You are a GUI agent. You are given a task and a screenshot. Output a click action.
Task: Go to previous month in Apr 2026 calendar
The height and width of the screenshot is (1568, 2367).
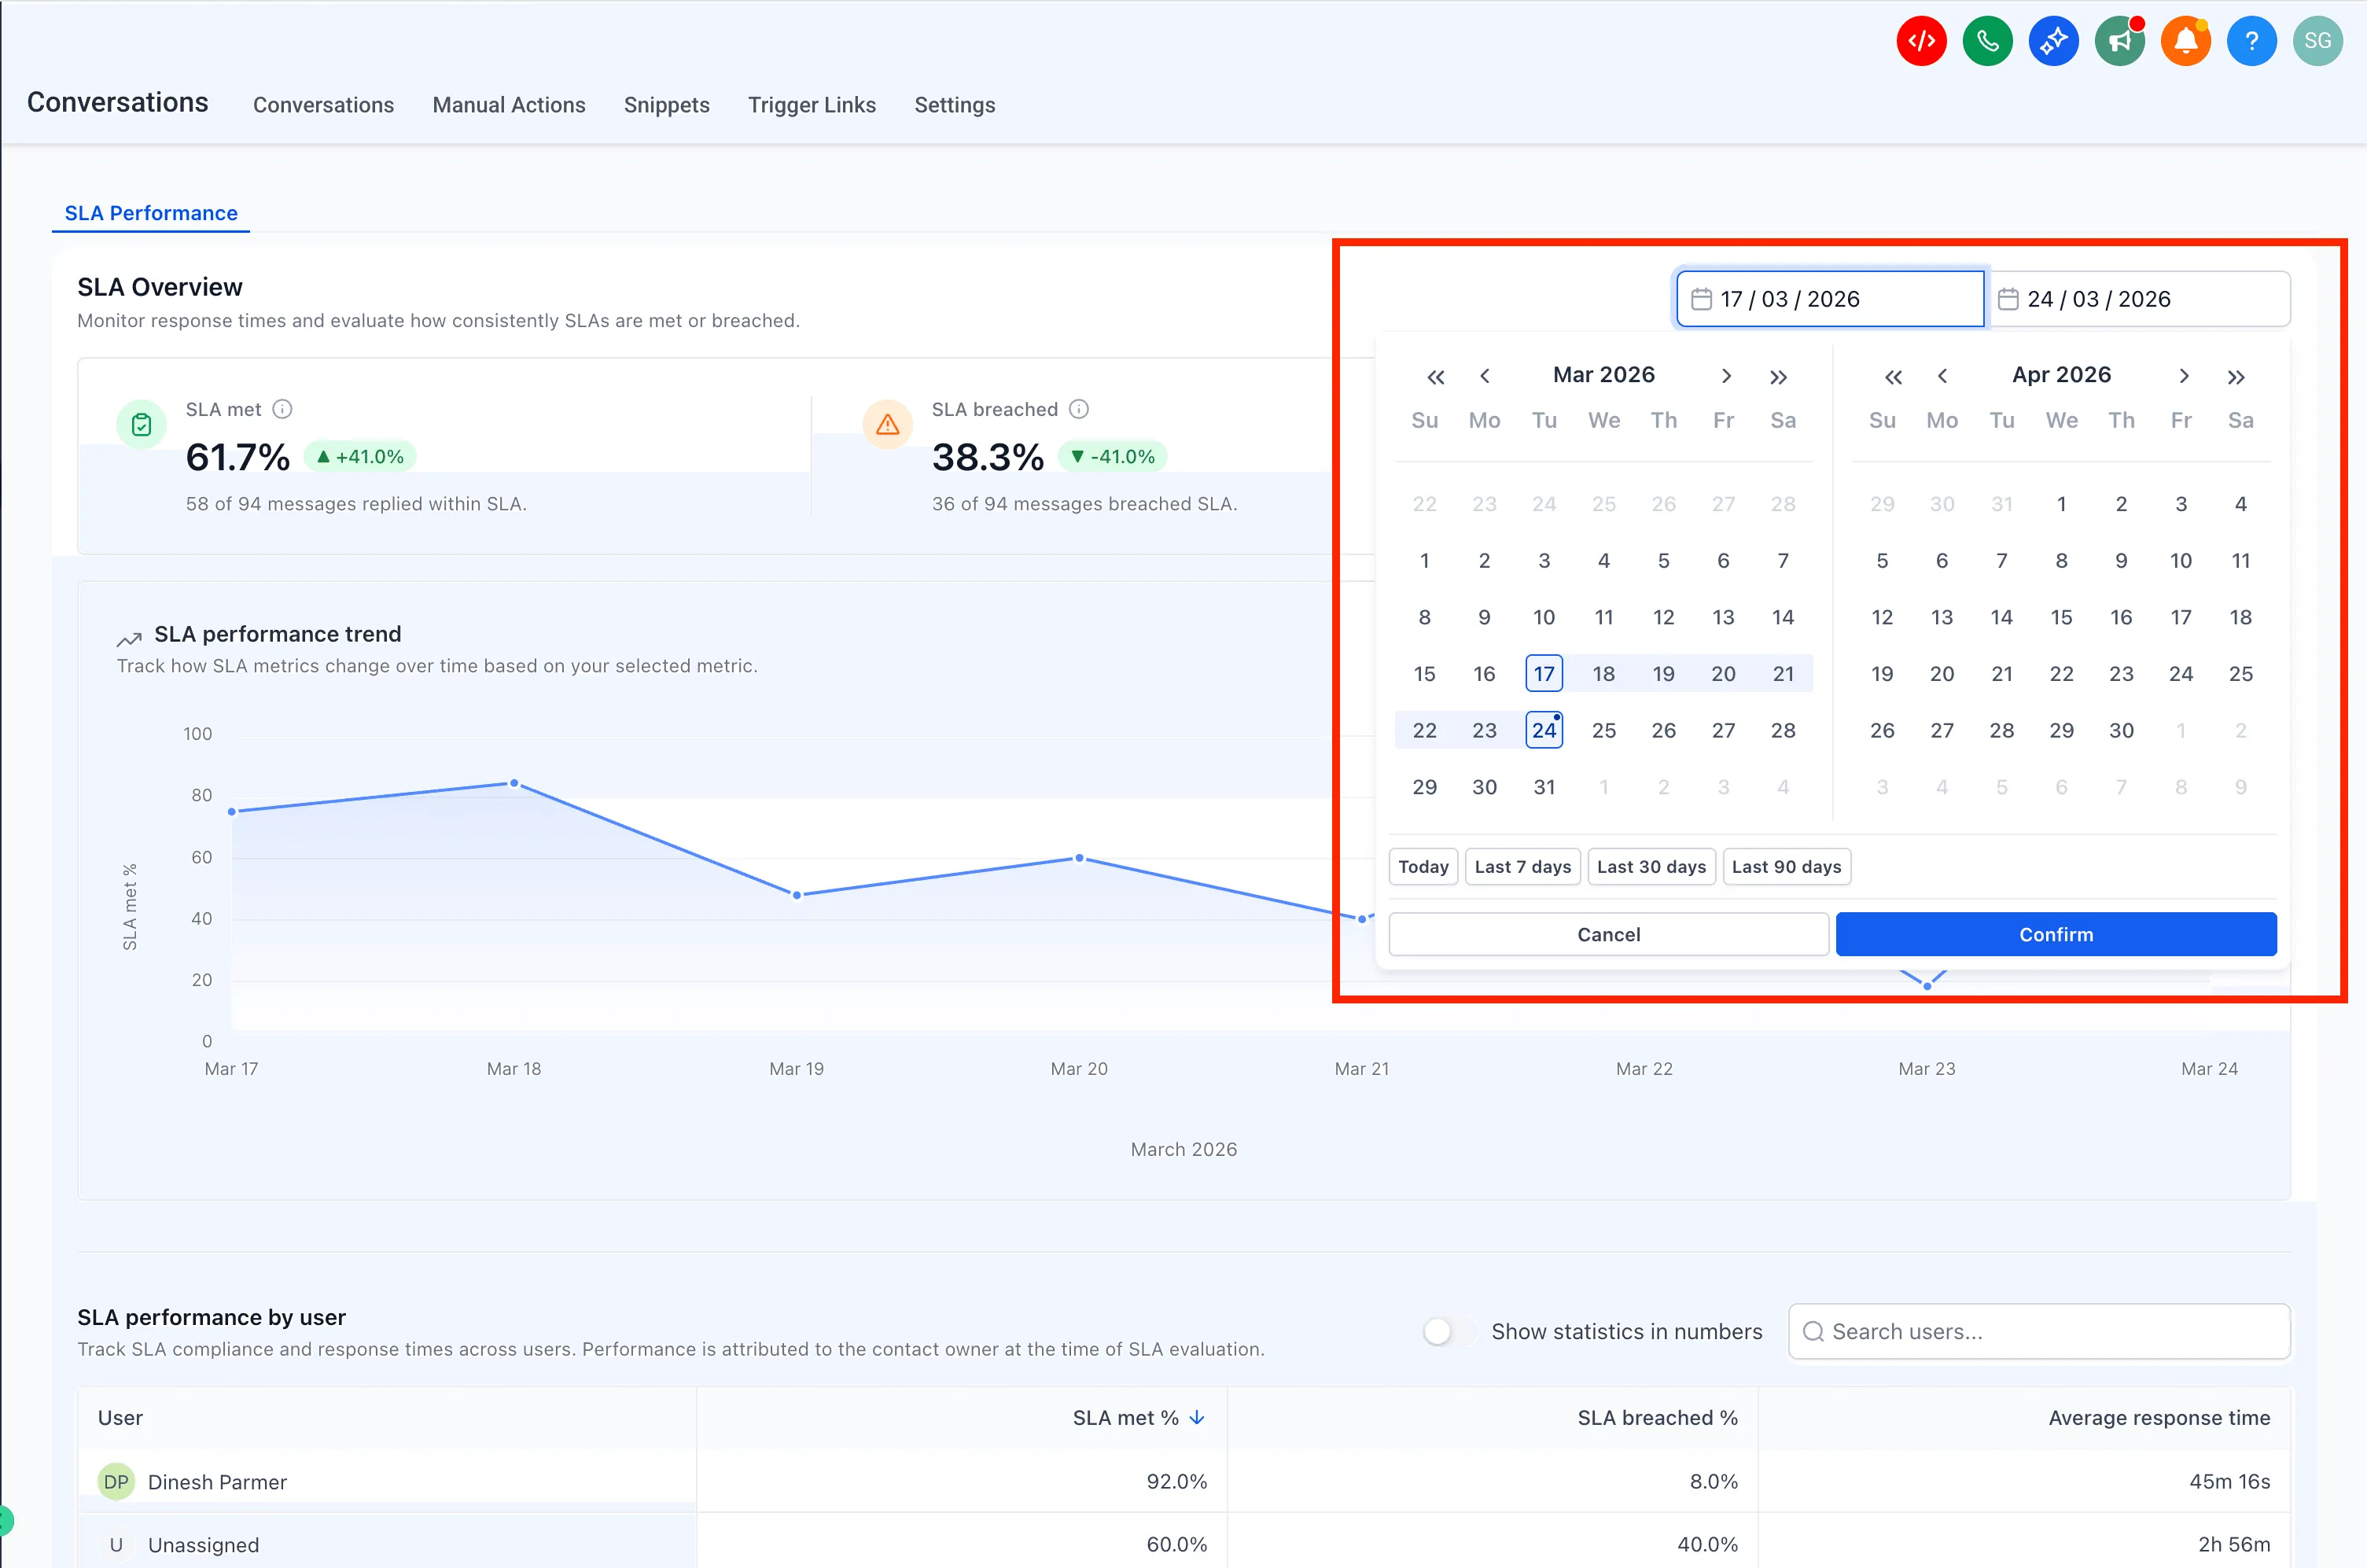coord(1942,376)
